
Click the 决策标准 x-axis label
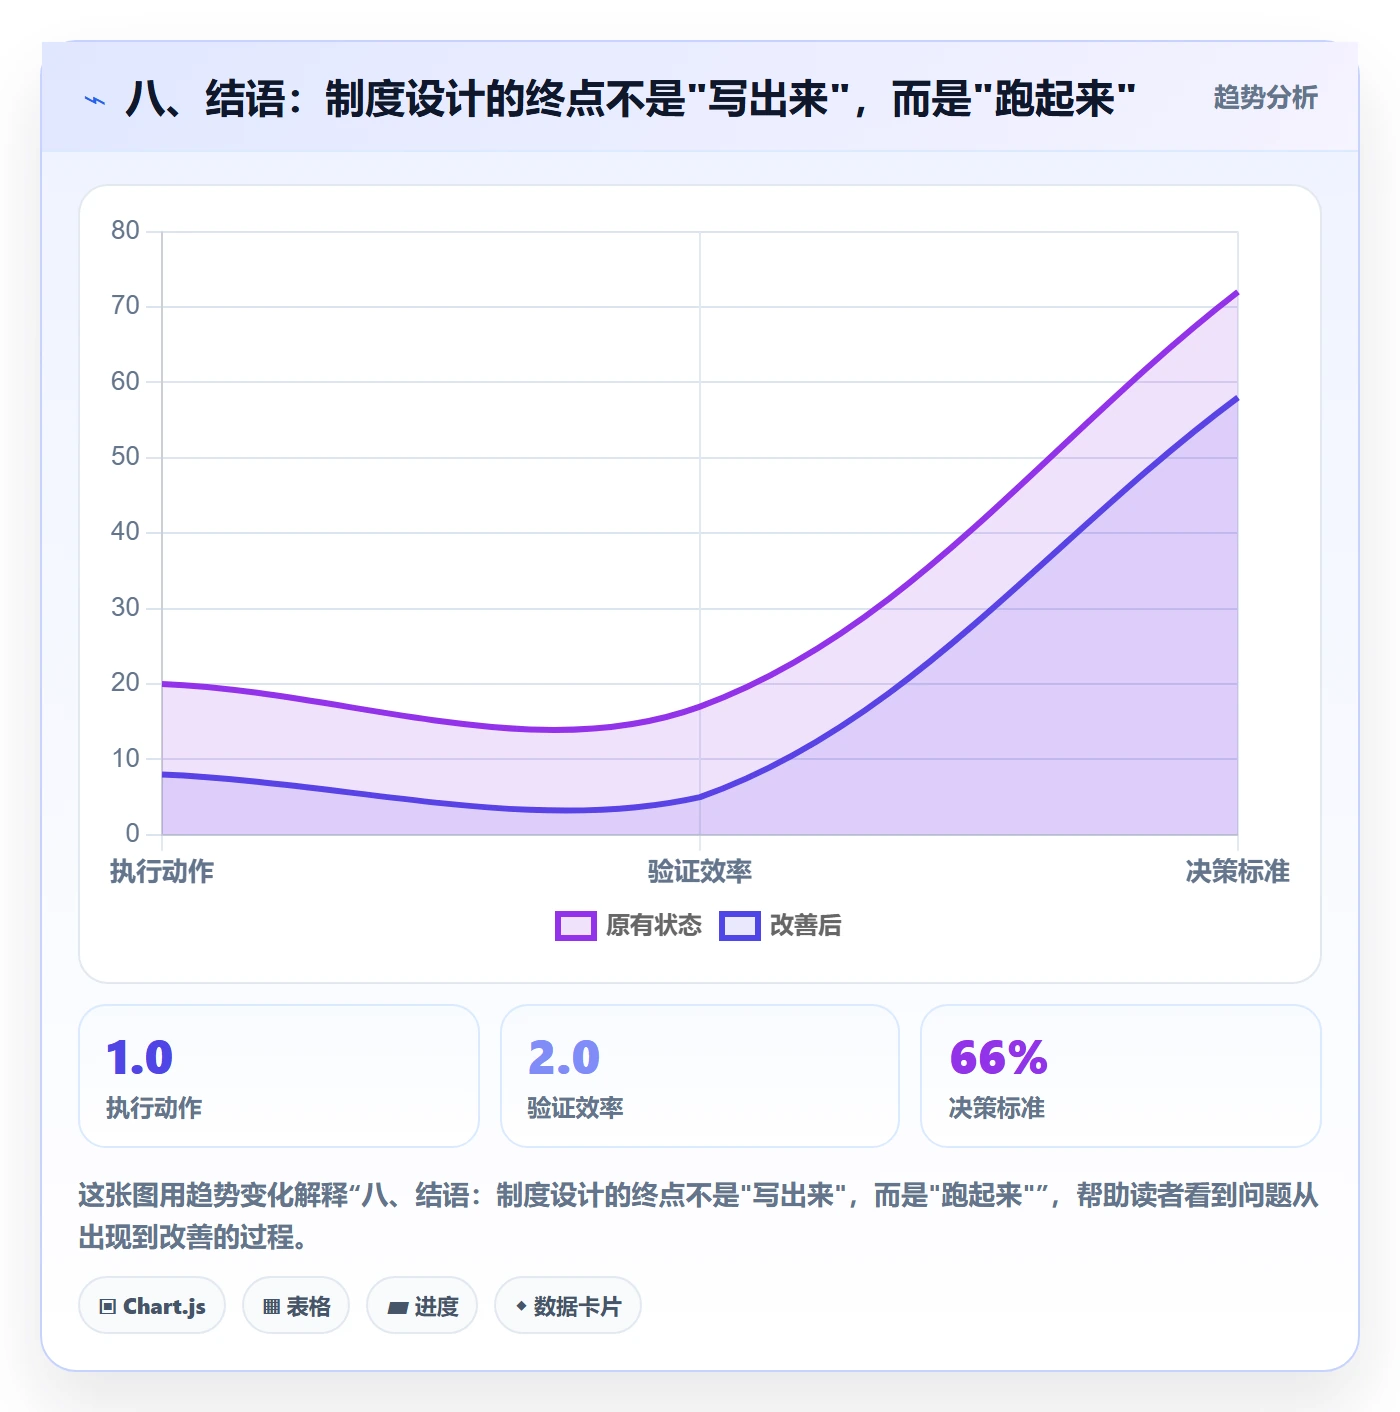click(1238, 872)
